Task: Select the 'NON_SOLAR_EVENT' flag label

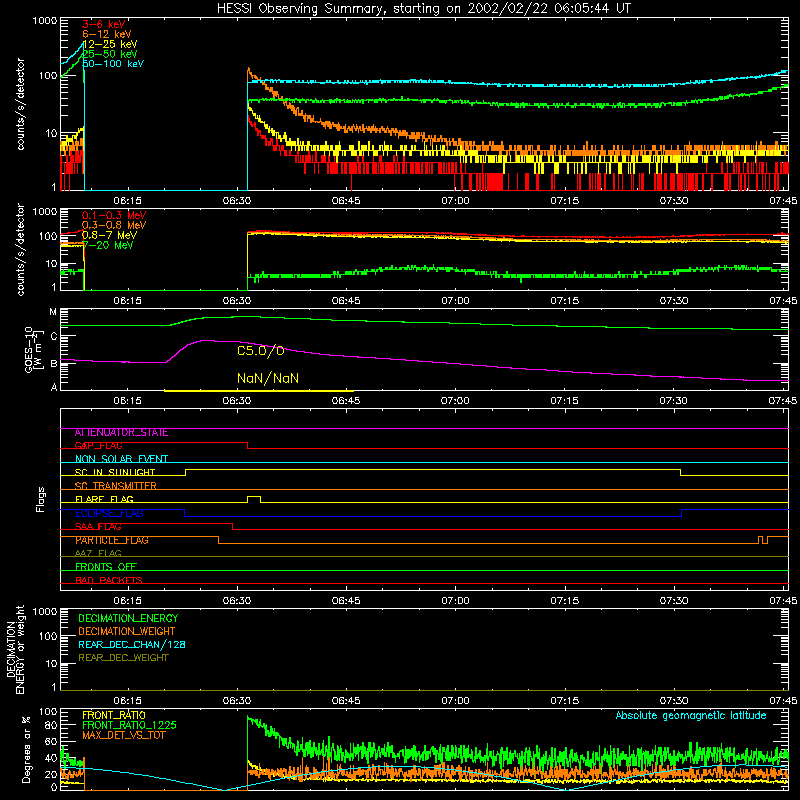Action: tap(121, 459)
